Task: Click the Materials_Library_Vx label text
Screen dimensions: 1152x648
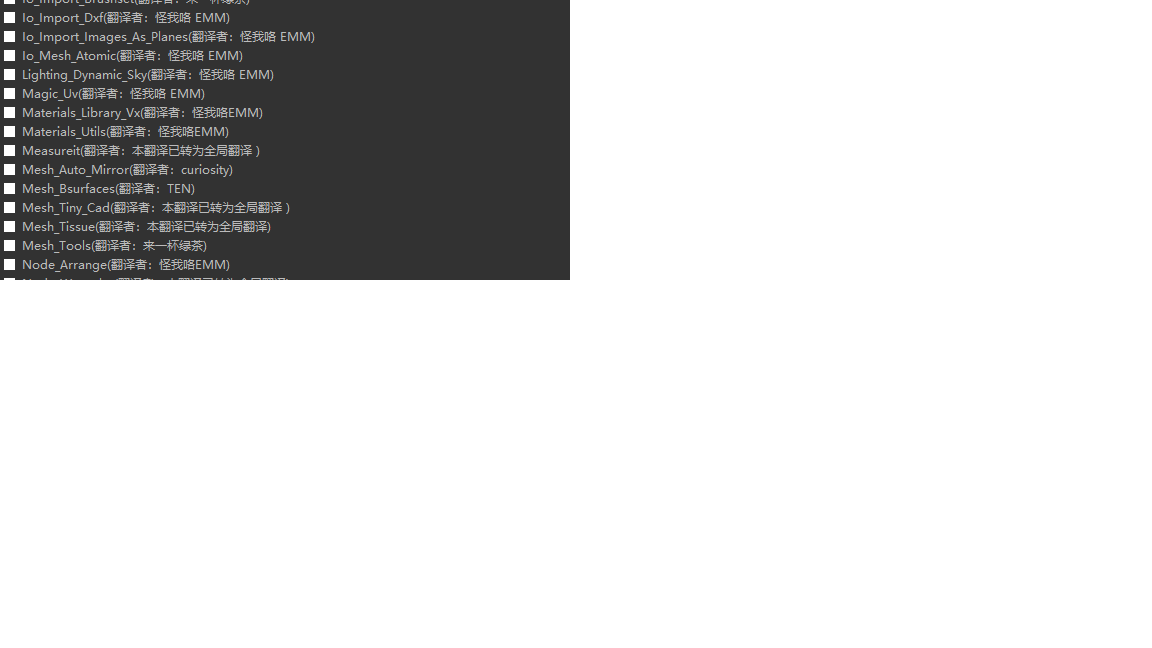Action: (x=143, y=113)
